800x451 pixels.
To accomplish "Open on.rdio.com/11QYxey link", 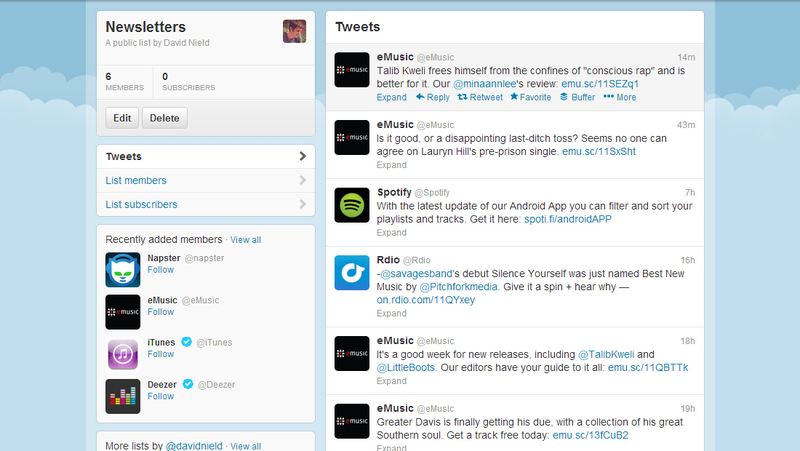I will 426,300.
